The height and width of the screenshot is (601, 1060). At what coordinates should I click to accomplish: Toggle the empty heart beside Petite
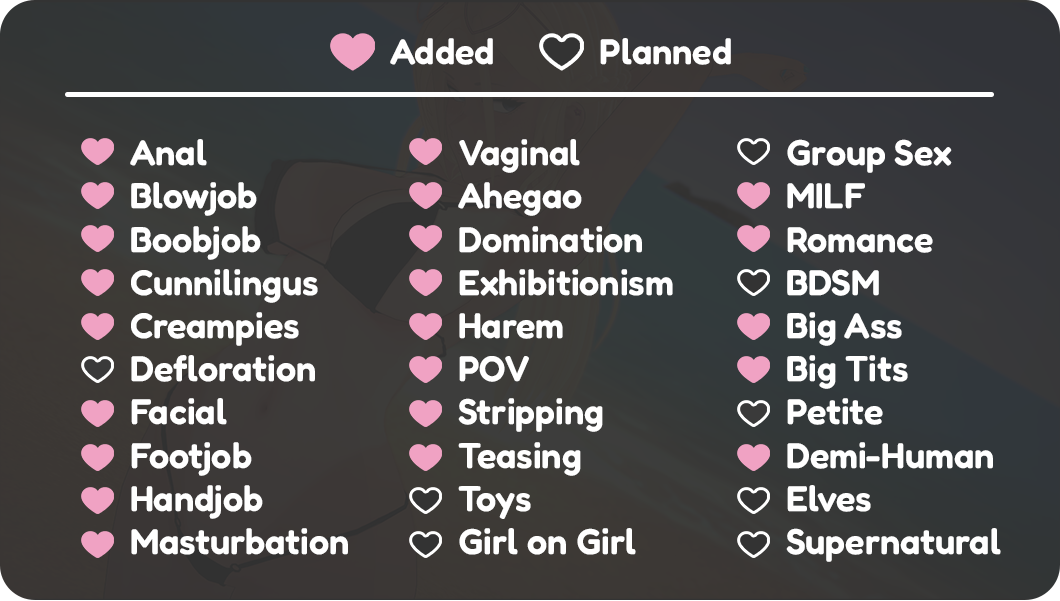[x=753, y=413]
